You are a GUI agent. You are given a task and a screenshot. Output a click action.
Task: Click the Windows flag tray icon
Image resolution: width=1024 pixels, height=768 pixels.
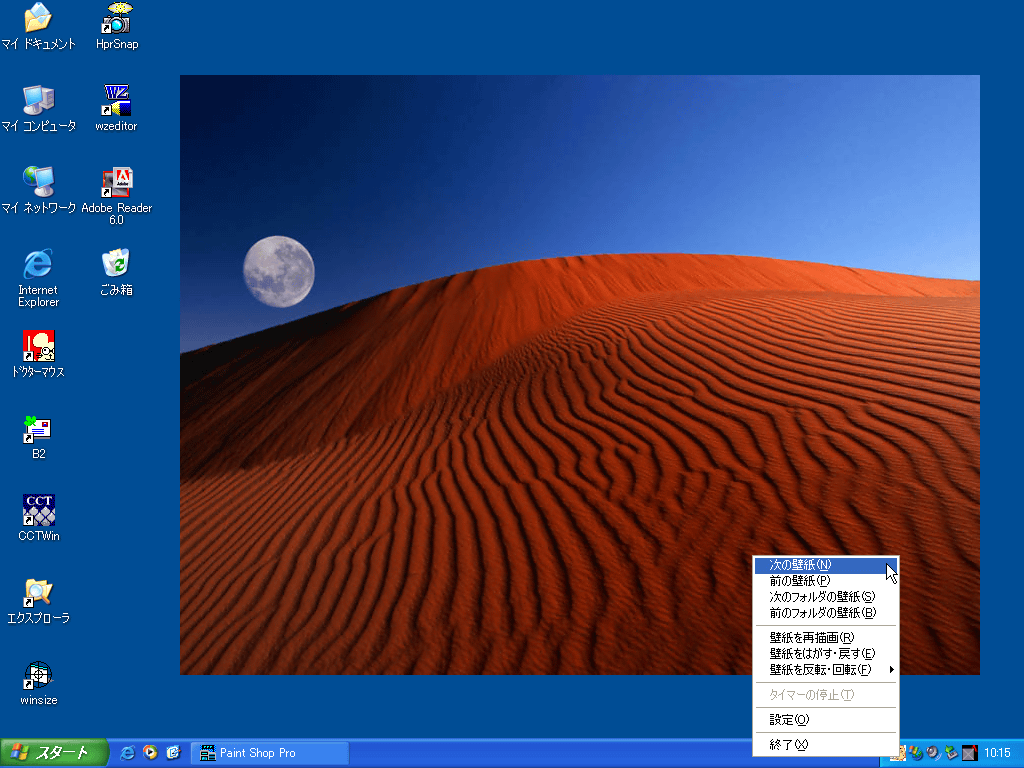tap(916, 753)
